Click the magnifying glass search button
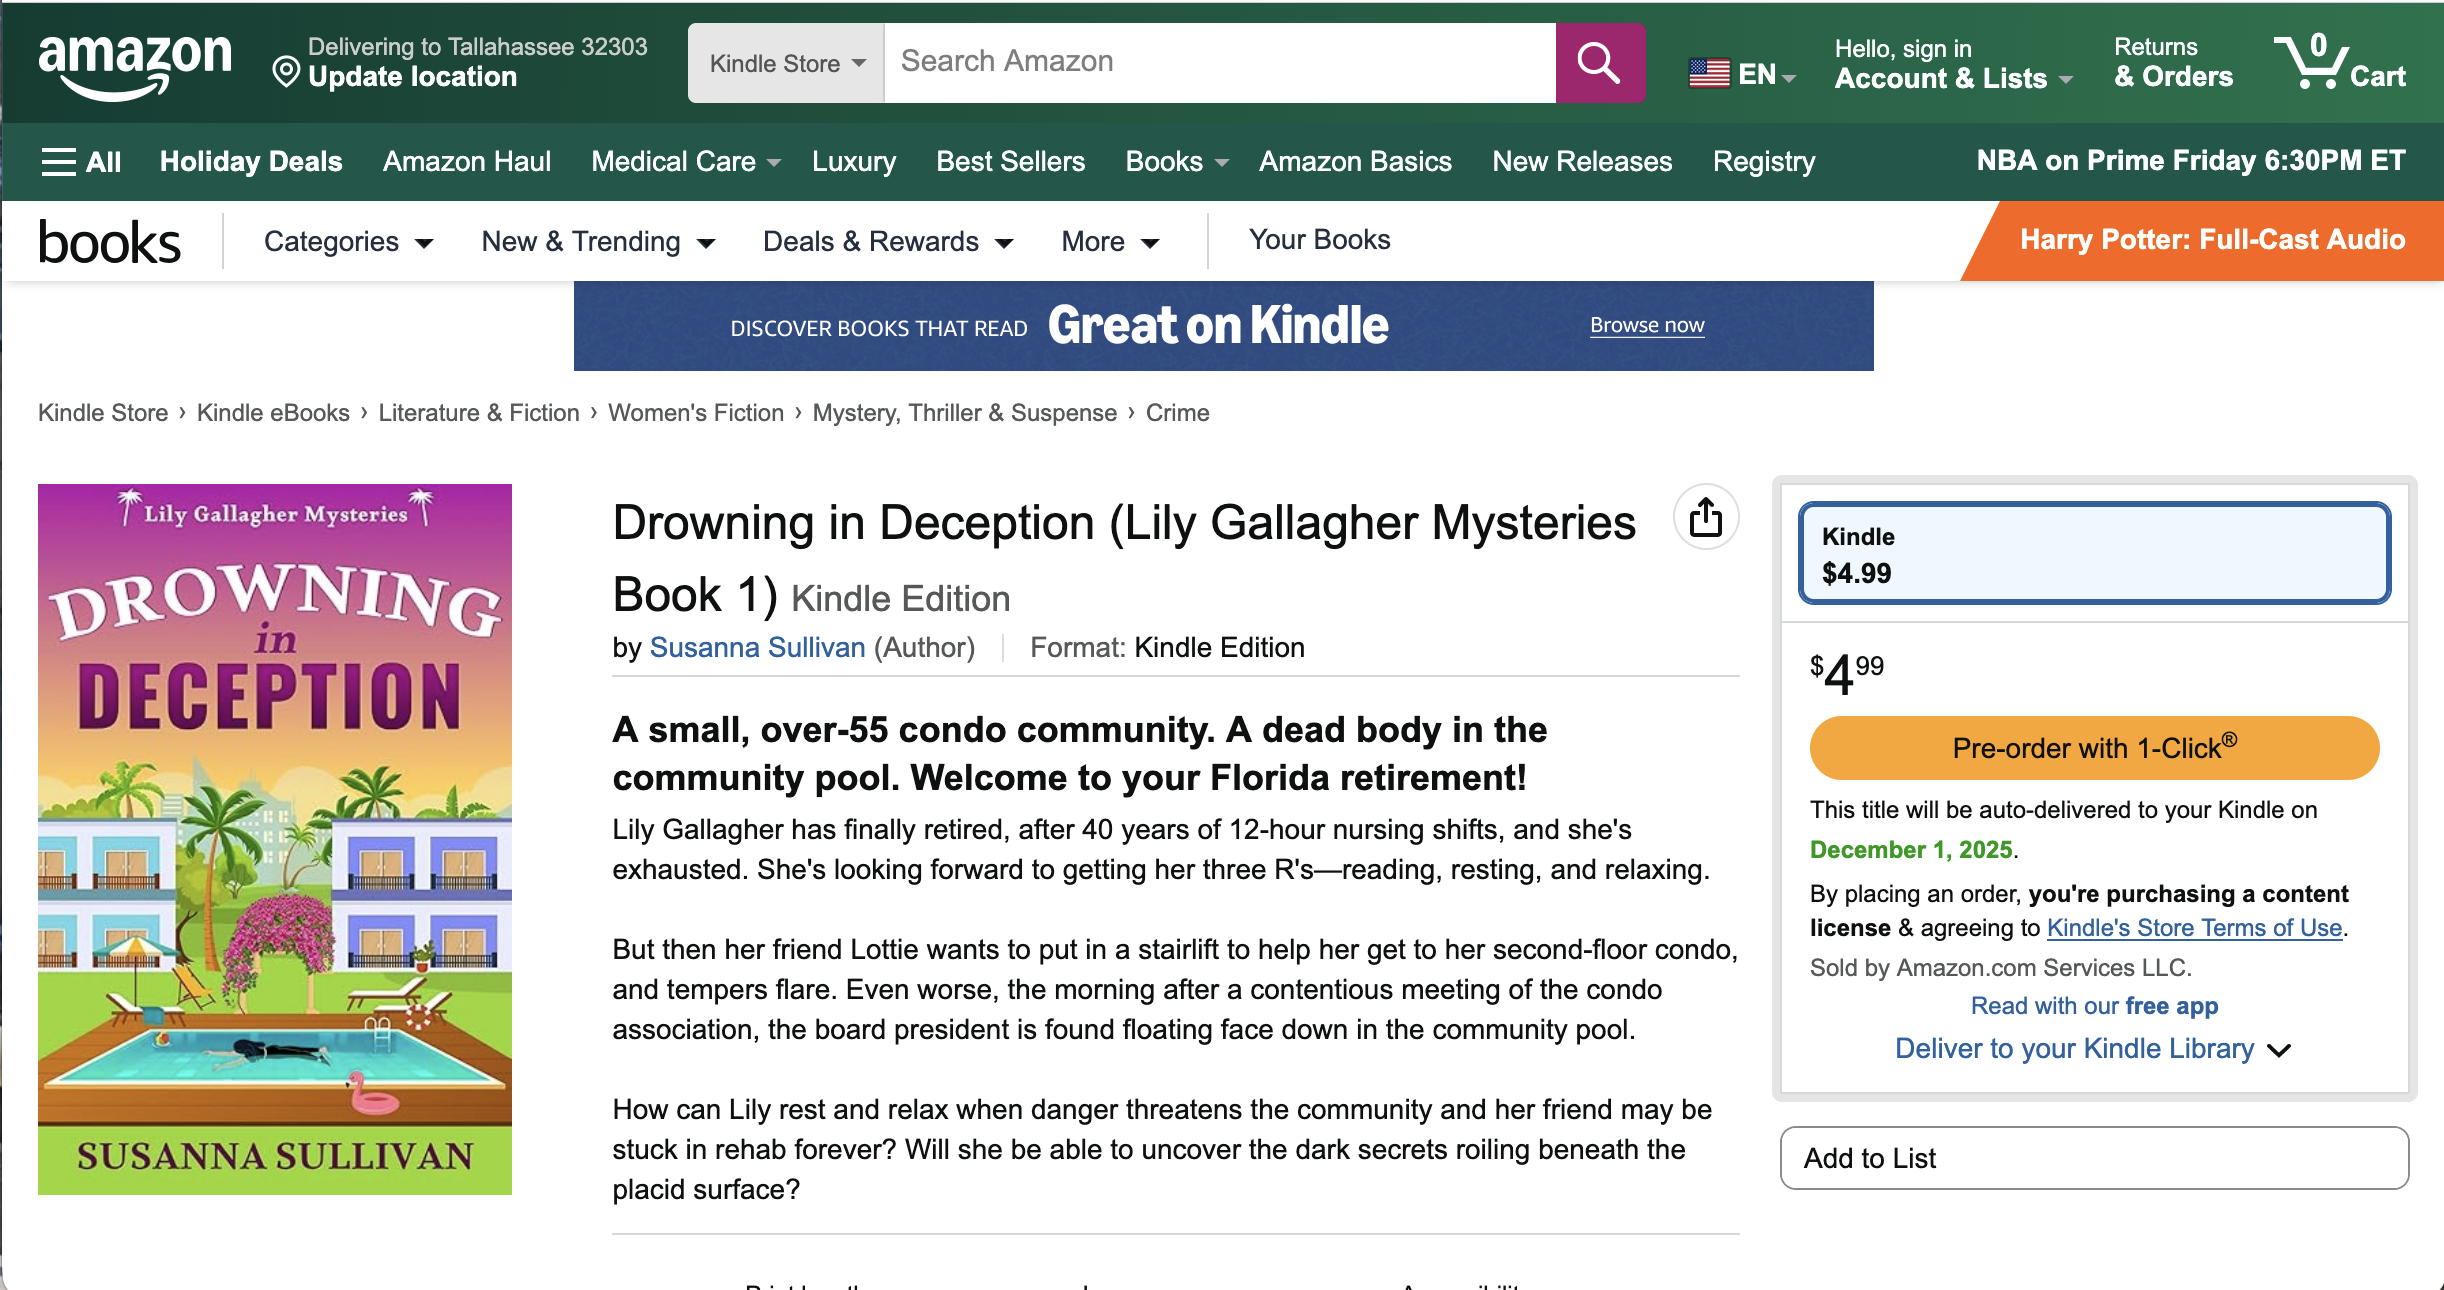Image resolution: width=2444 pixels, height=1290 pixels. click(1599, 63)
